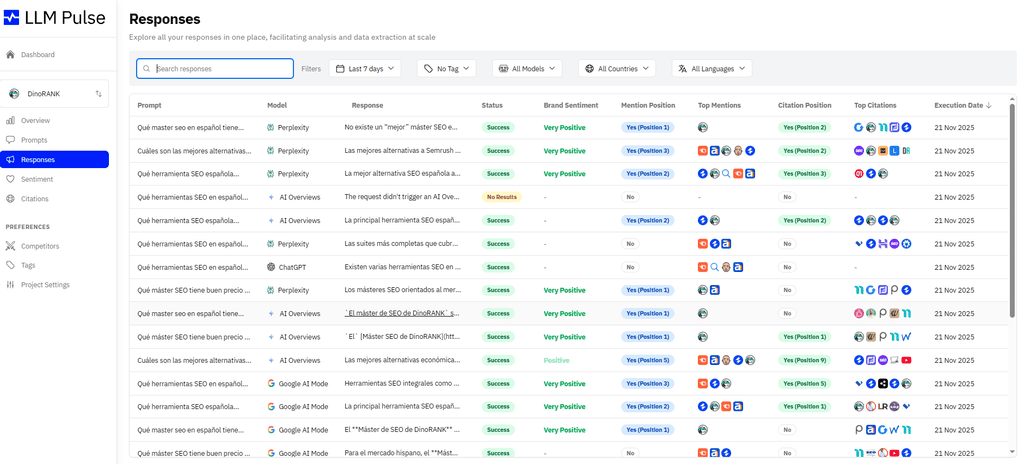Click the Tags icon in Preferences

click(x=11, y=265)
